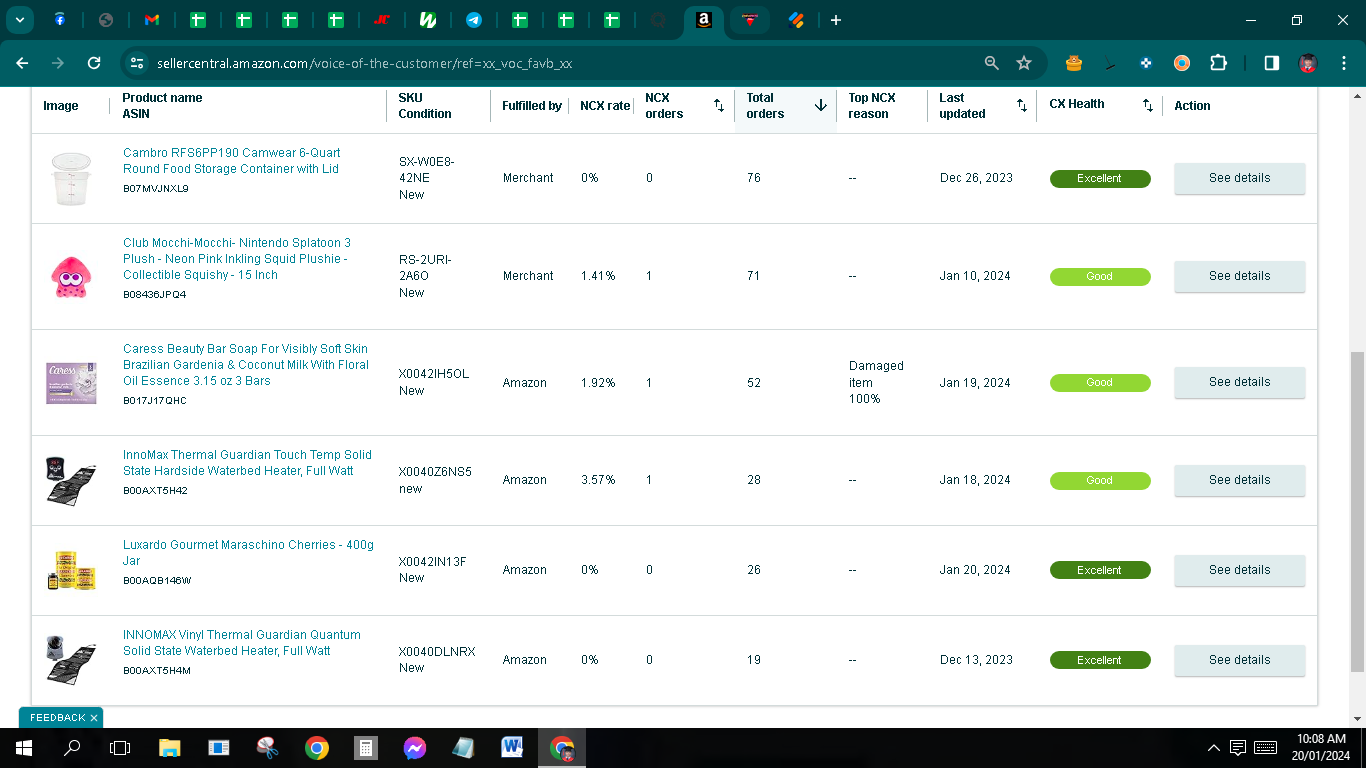Image resolution: width=1366 pixels, height=768 pixels.
Task: See details for Luxardo Cherries row
Action: [1239, 570]
